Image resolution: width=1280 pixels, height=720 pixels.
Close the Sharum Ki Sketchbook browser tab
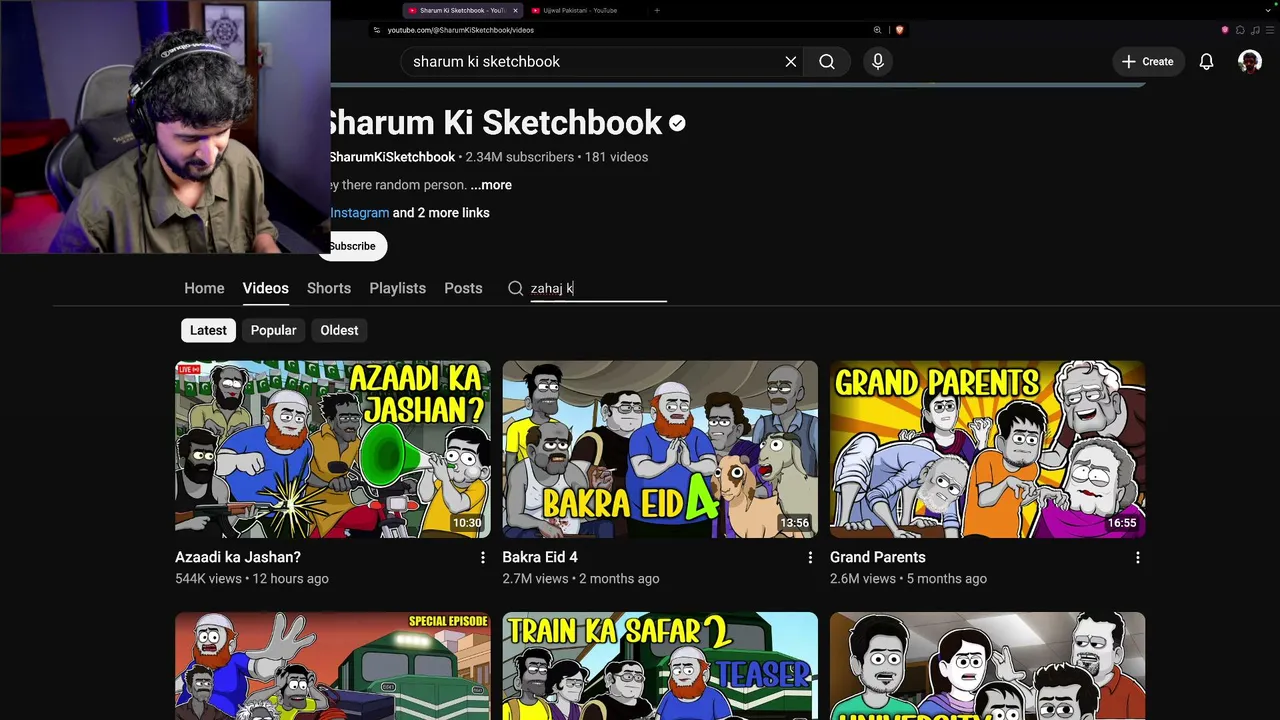516,10
